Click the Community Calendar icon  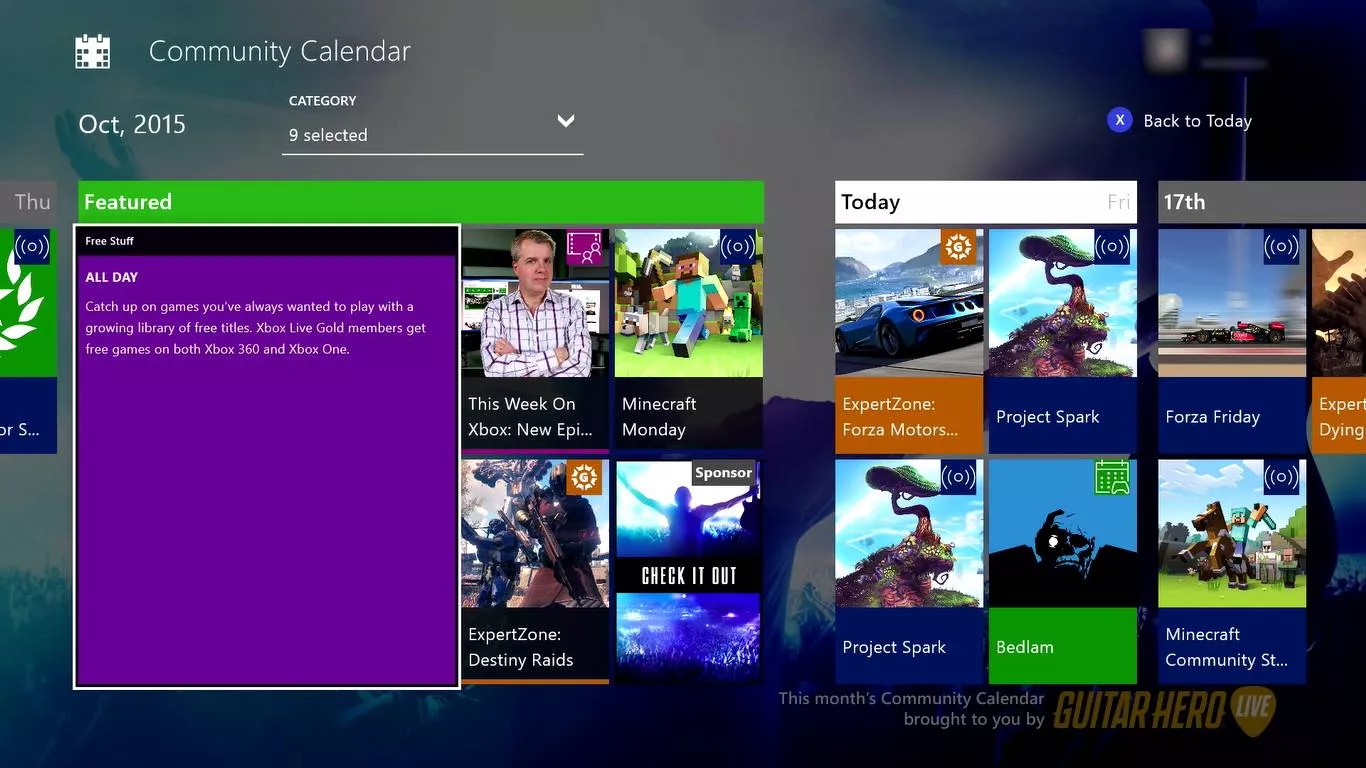pyautogui.click(x=93, y=51)
